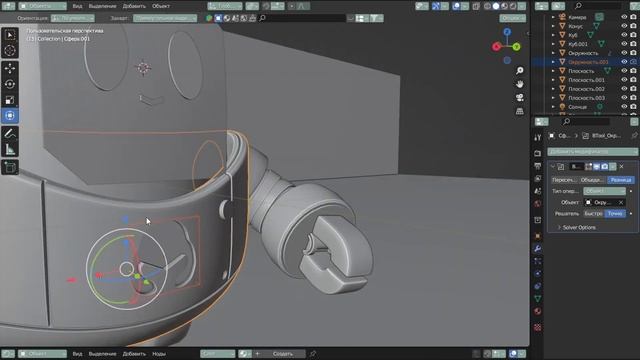Open the operand type dropdown

click(x=604, y=191)
